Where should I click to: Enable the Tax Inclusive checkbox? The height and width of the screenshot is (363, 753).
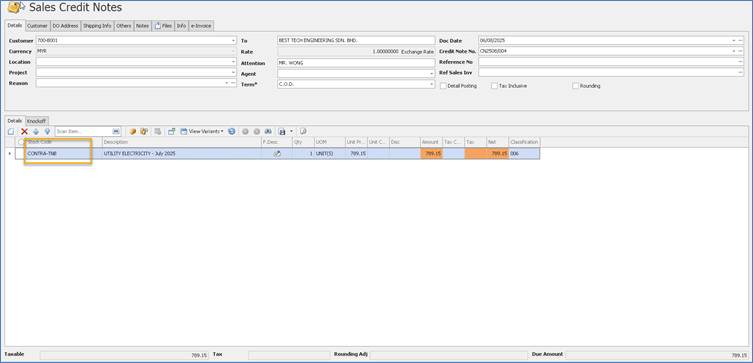(x=494, y=86)
